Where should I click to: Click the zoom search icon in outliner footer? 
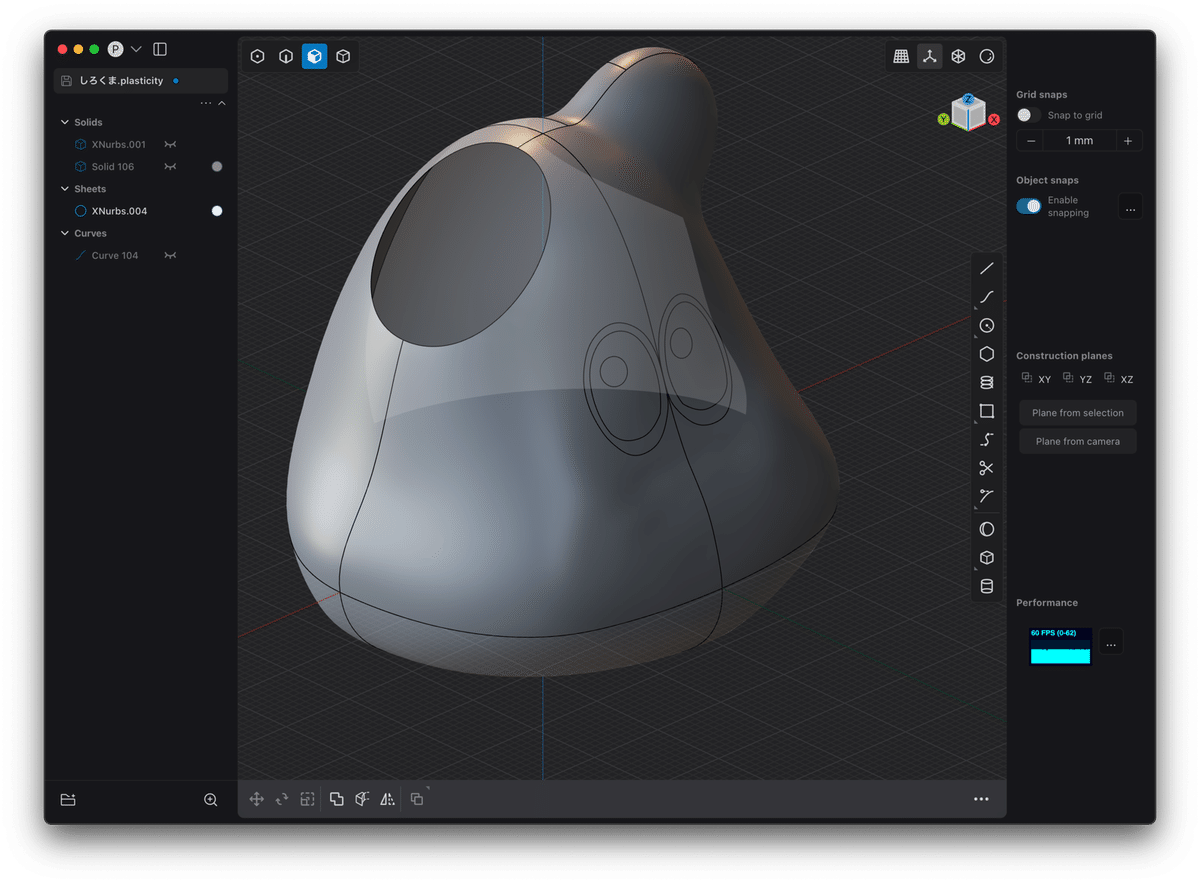(x=211, y=800)
